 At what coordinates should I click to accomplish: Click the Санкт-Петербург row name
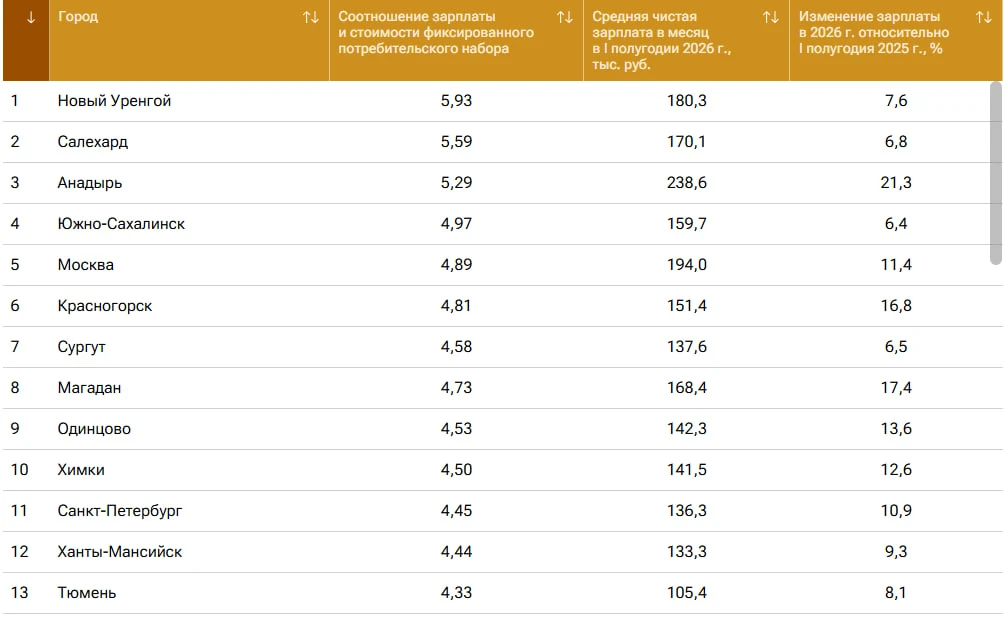120,511
